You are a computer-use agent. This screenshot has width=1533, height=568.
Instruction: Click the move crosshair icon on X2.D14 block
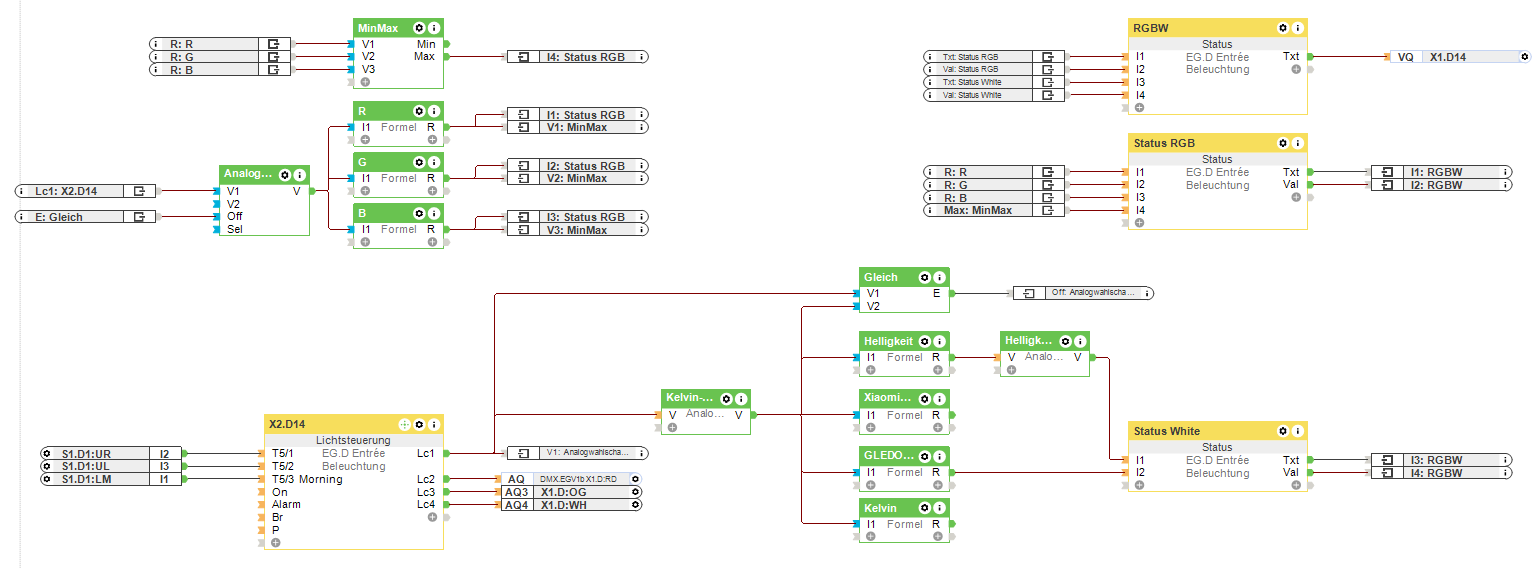404,425
